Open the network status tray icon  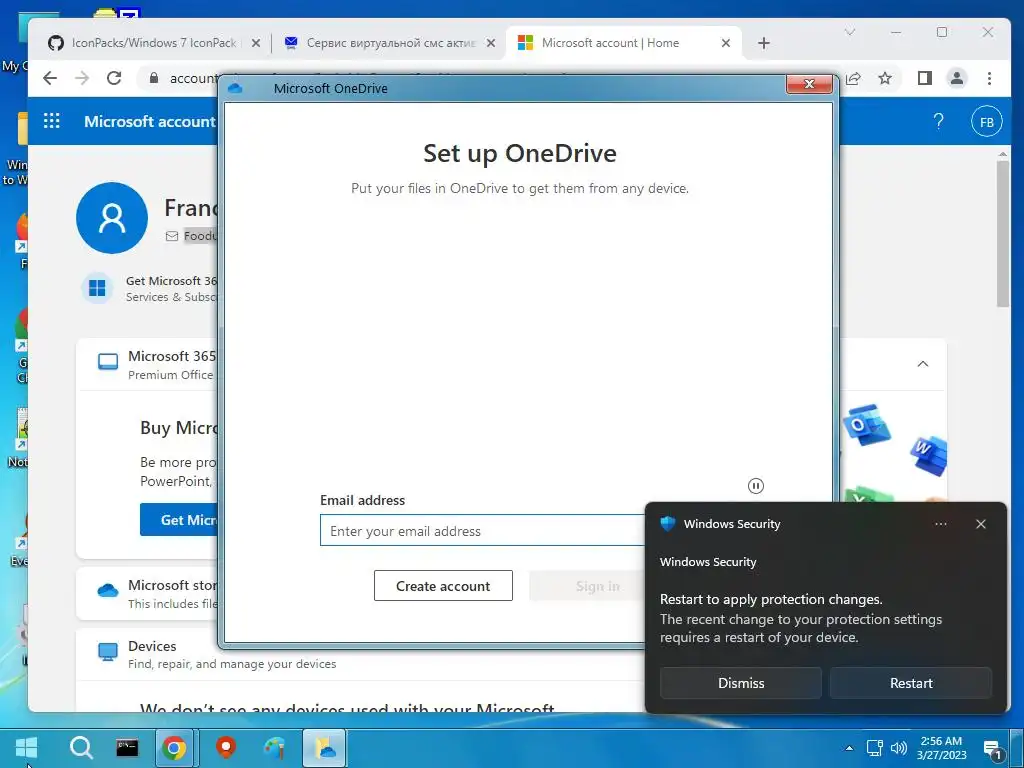874,748
